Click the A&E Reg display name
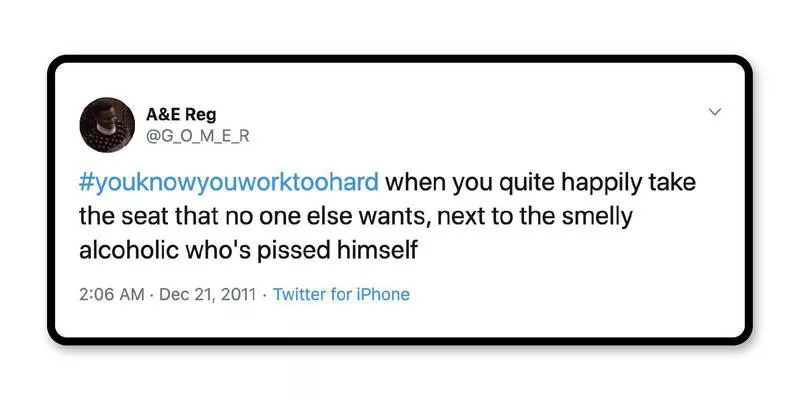This screenshot has height=400, width=800. 173,114
